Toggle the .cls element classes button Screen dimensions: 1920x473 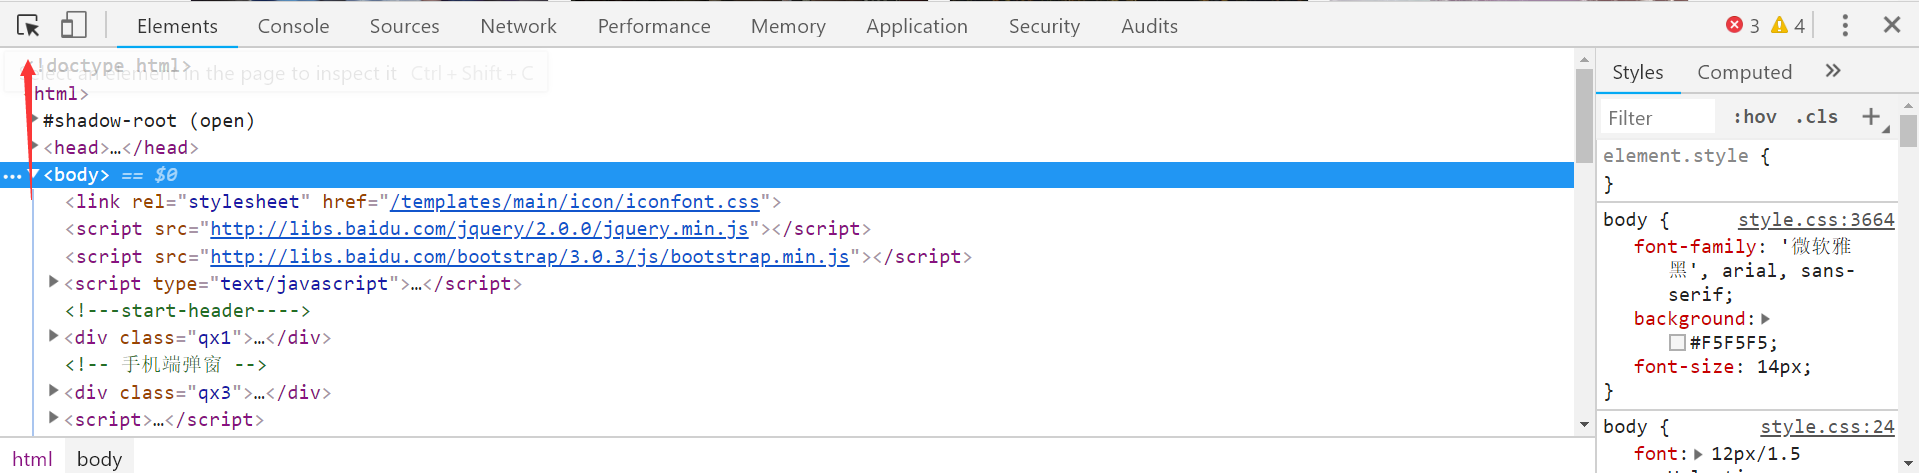pyautogui.click(x=1816, y=117)
